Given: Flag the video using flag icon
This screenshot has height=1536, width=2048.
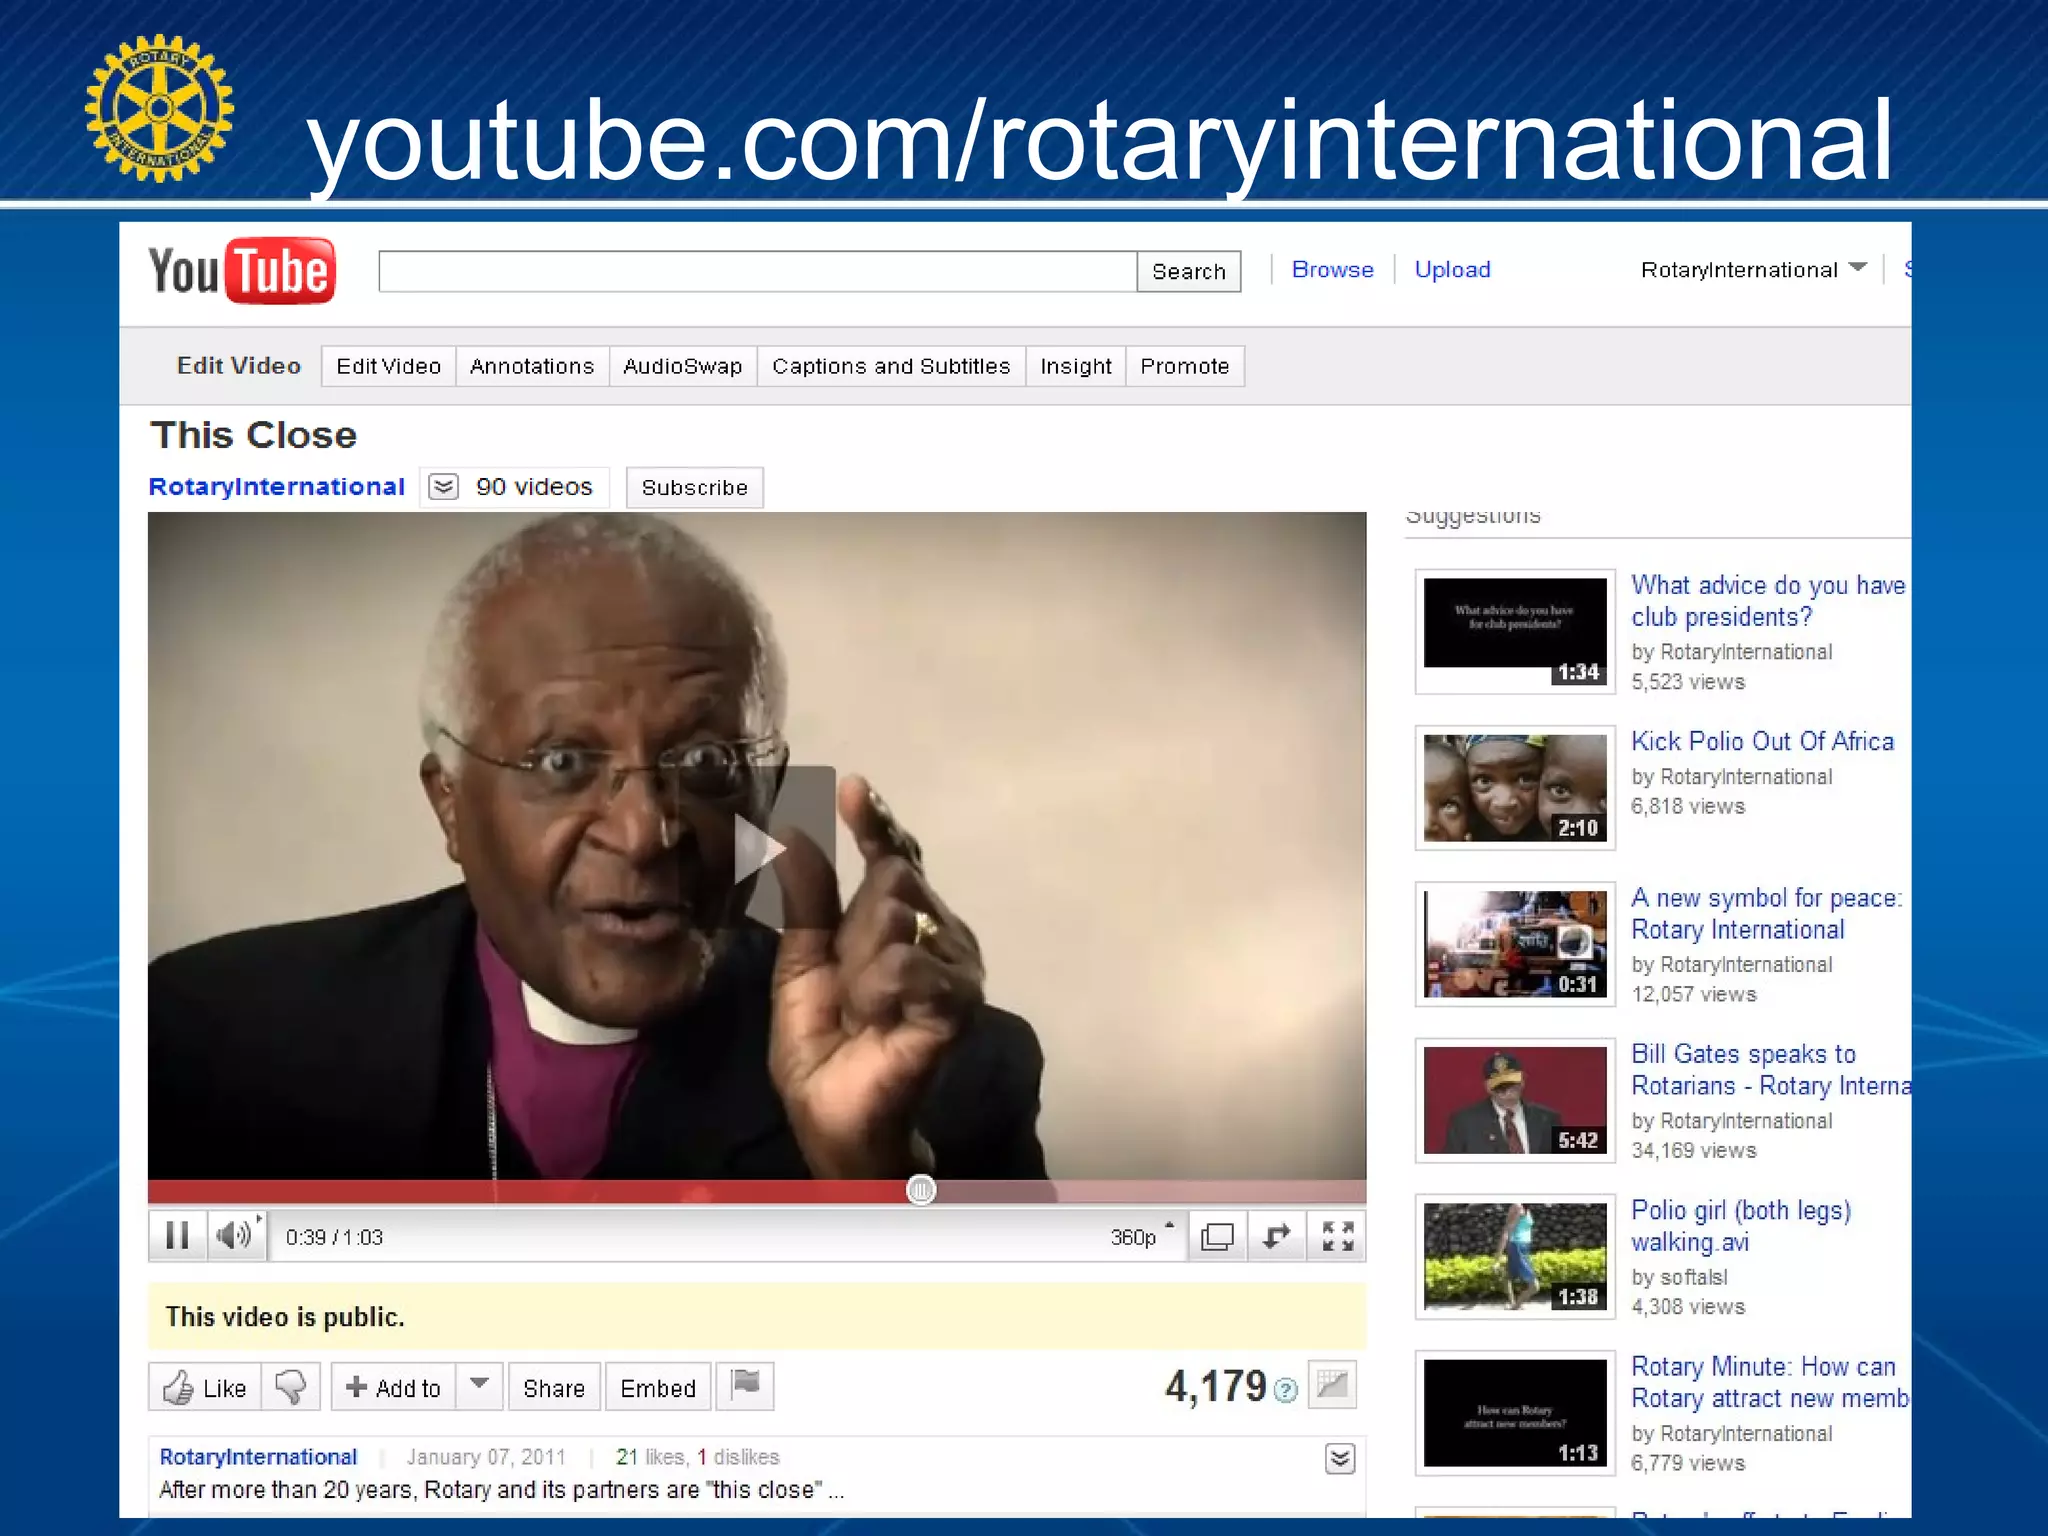Looking at the screenshot, I should (x=746, y=1386).
